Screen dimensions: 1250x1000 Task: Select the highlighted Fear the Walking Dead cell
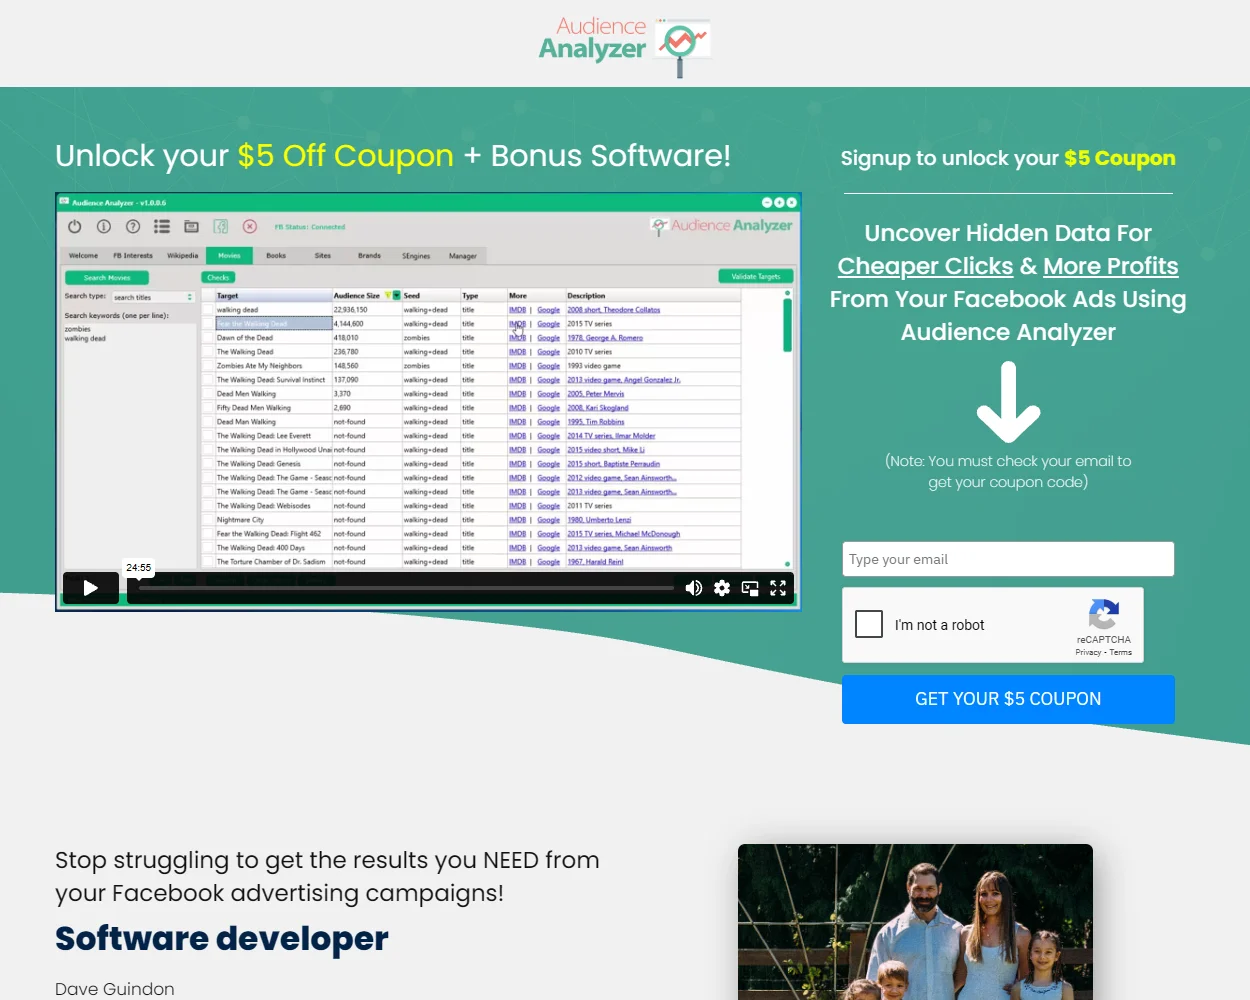[273, 324]
